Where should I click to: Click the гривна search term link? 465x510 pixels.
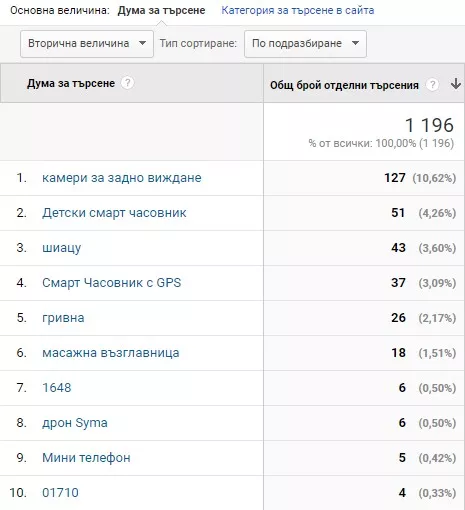click(x=63, y=318)
